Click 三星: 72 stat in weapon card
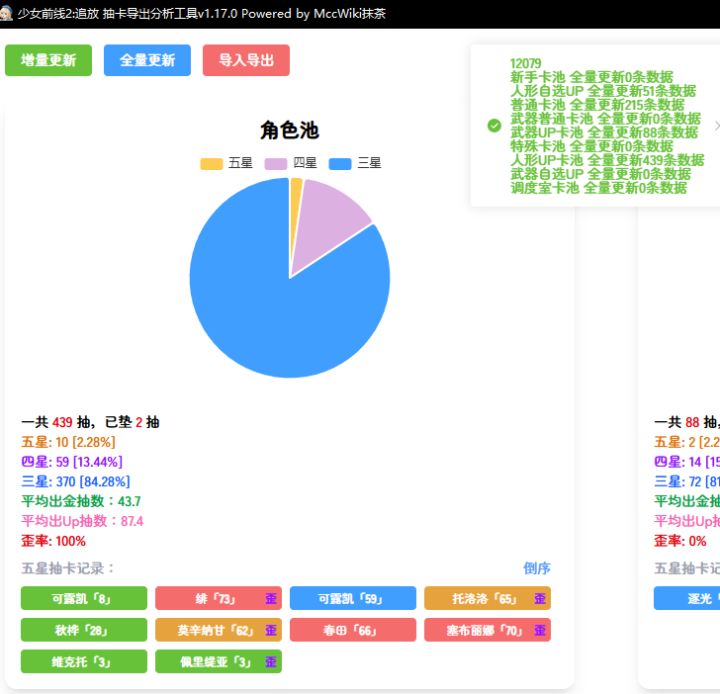 687,481
